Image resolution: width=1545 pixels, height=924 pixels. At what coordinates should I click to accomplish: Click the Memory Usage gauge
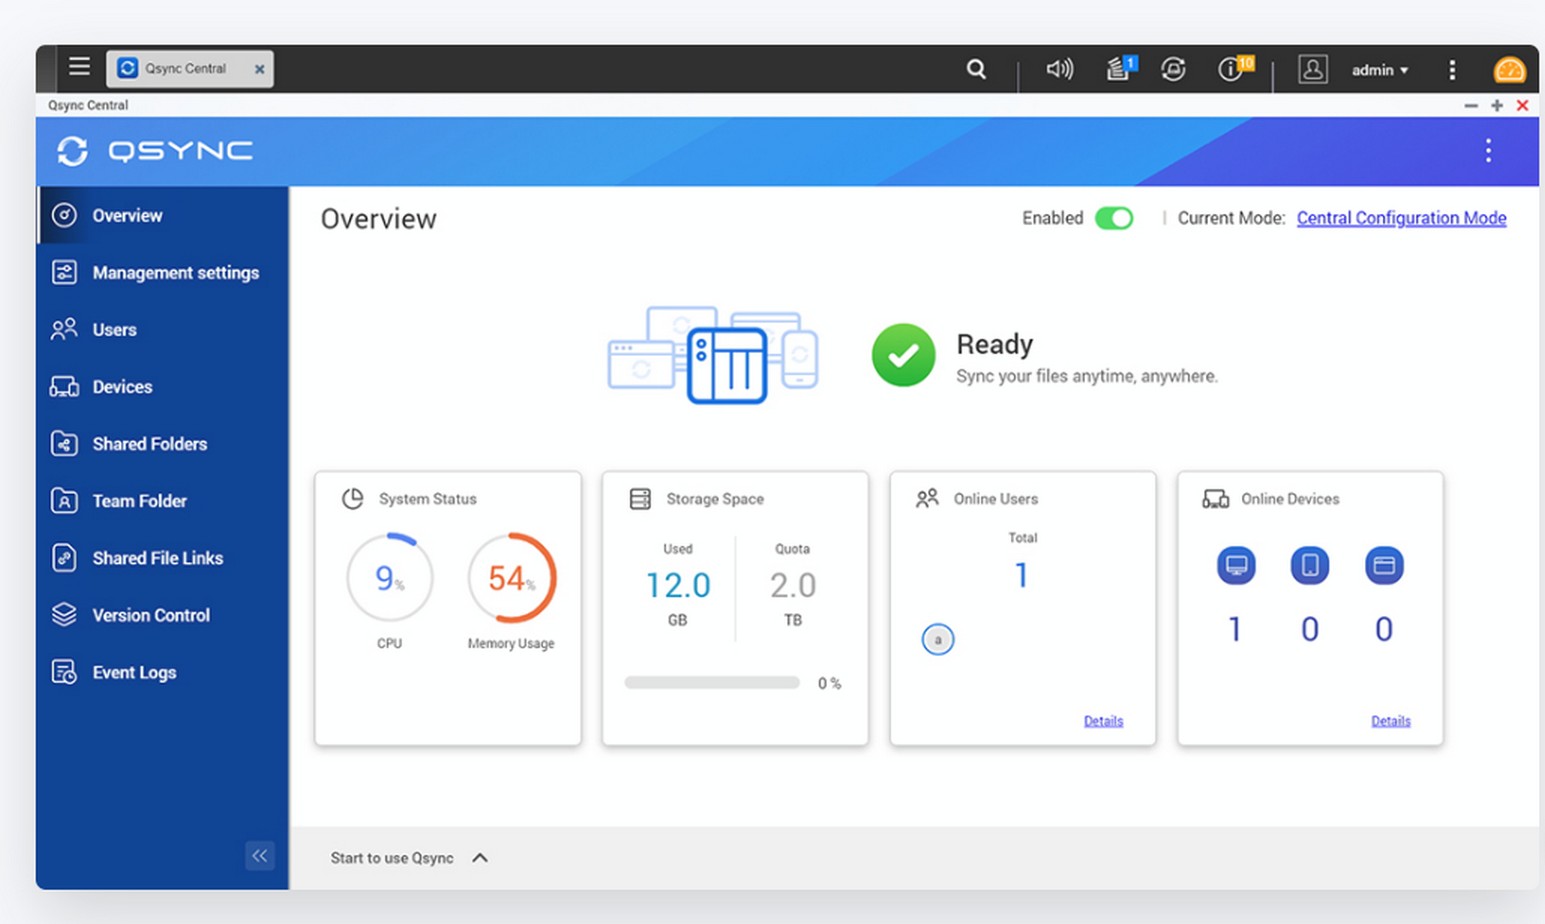coord(512,578)
